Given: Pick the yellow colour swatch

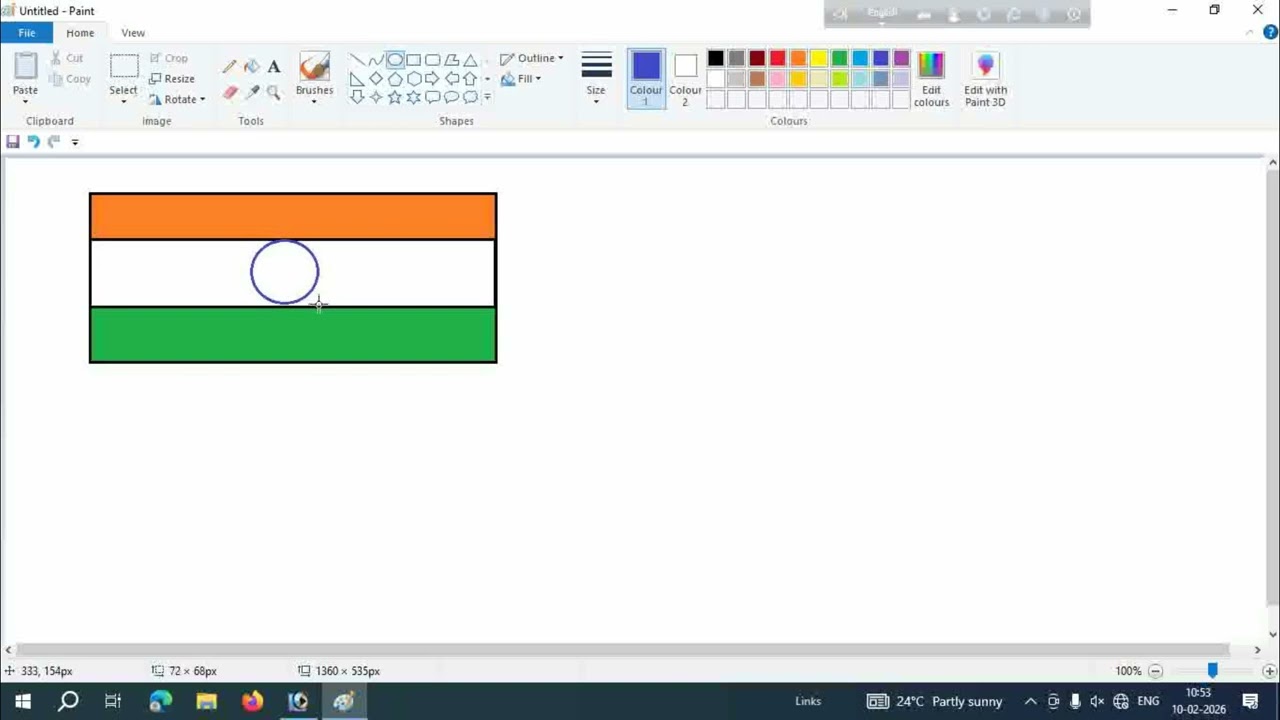Looking at the screenshot, I should click(x=819, y=58).
